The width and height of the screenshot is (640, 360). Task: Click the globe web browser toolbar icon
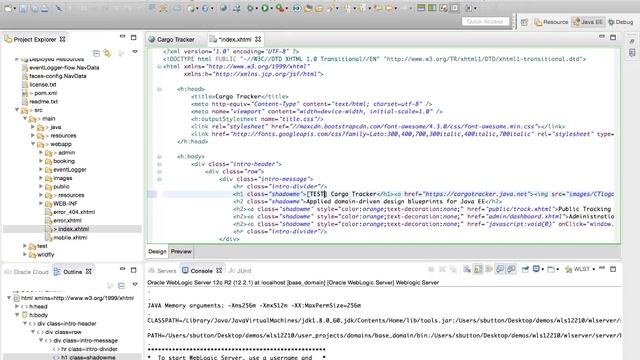tap(223, 8)
